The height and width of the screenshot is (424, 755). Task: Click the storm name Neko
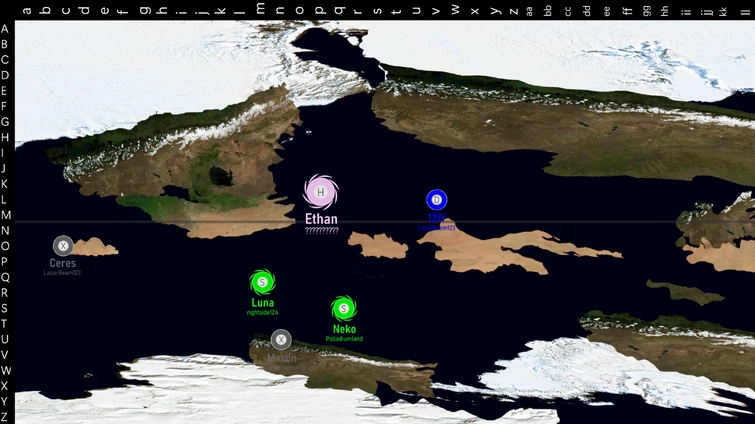(x=344, y=329)
